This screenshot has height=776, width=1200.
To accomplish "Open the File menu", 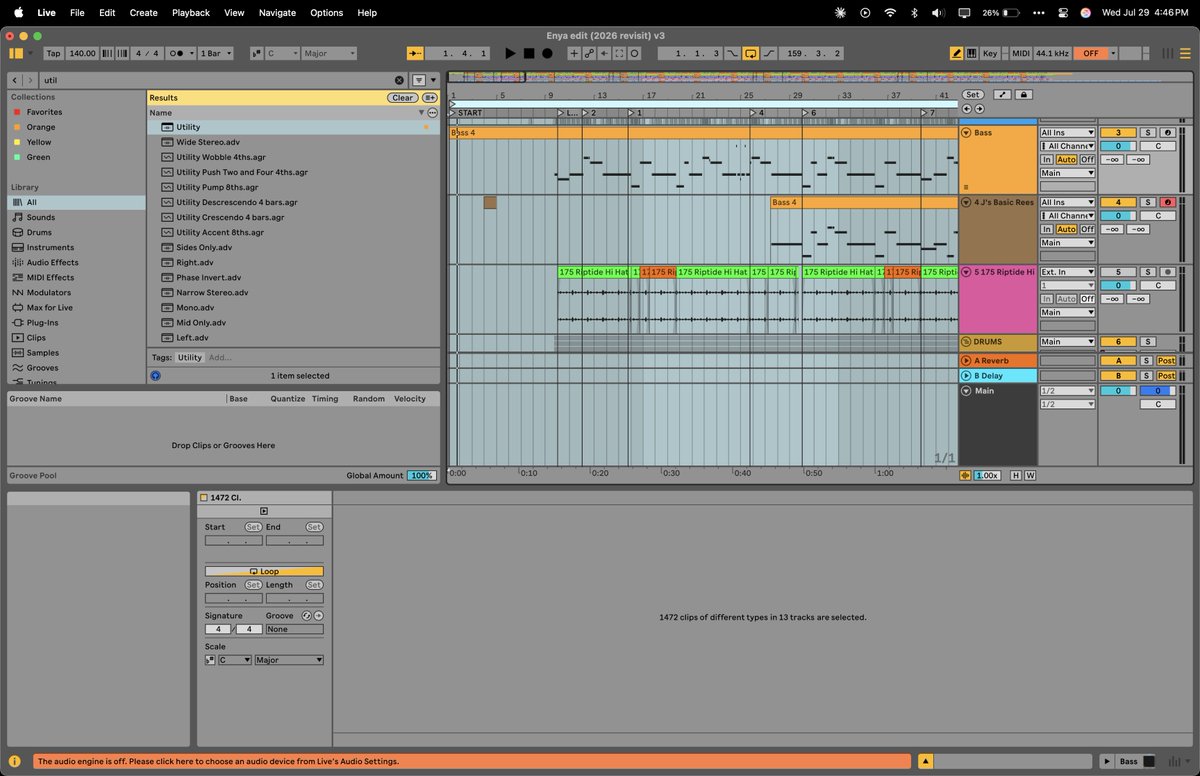I will click(77, 12).
